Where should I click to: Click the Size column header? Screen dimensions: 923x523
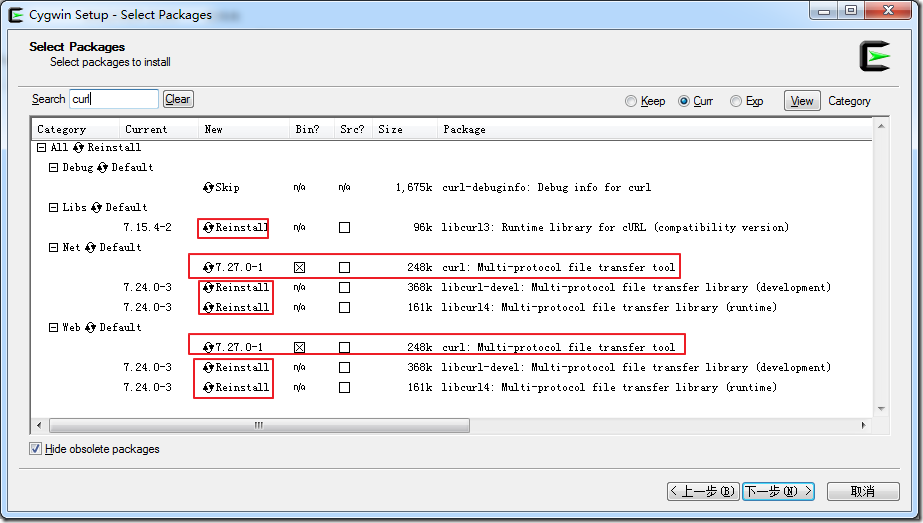tap(405, 130)
